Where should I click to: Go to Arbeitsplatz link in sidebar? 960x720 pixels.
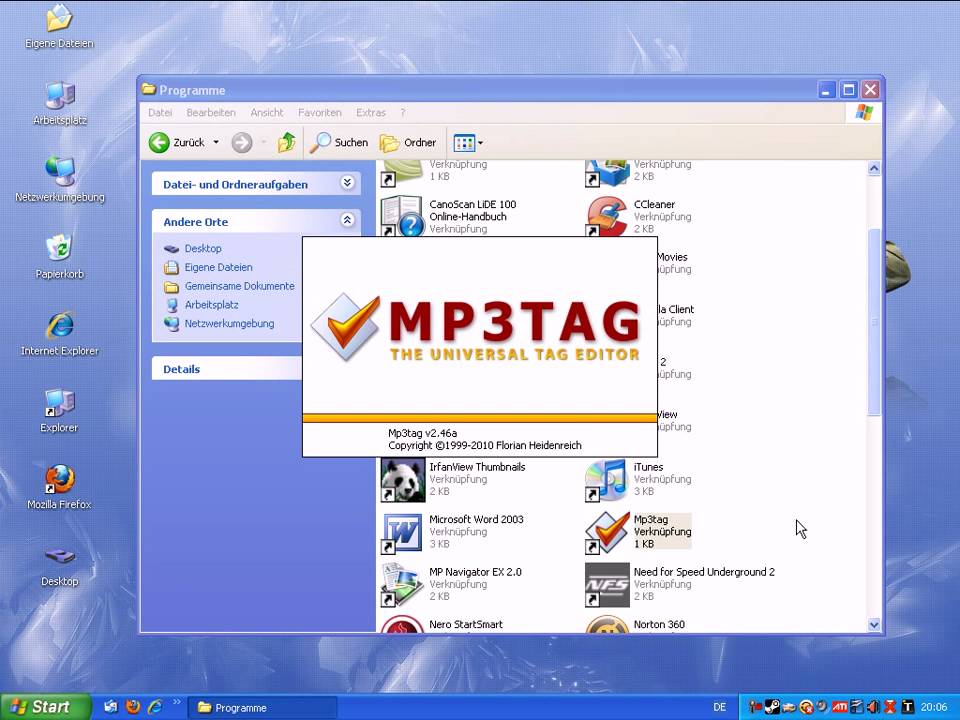211,305
